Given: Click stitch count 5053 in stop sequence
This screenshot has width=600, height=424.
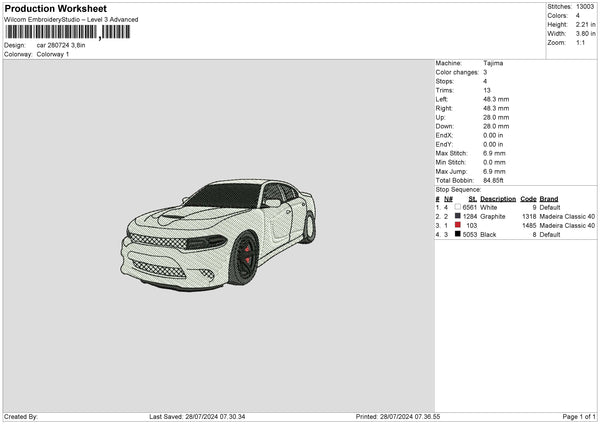Looking at the screenshot, I should point(470,235).
